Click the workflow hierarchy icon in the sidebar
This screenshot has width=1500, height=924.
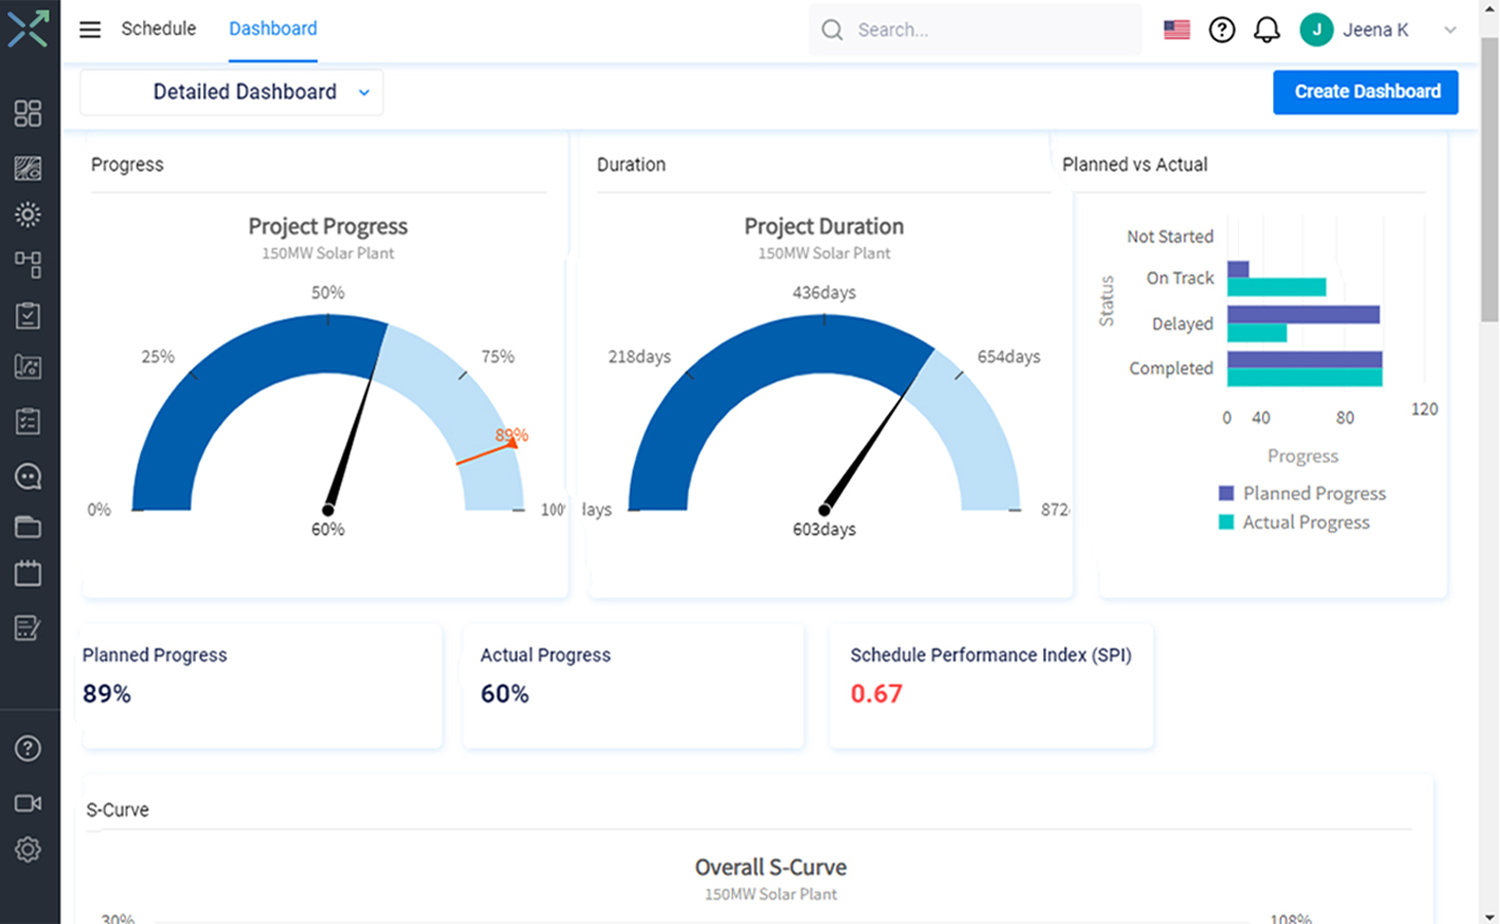click(x=29, y=264)
